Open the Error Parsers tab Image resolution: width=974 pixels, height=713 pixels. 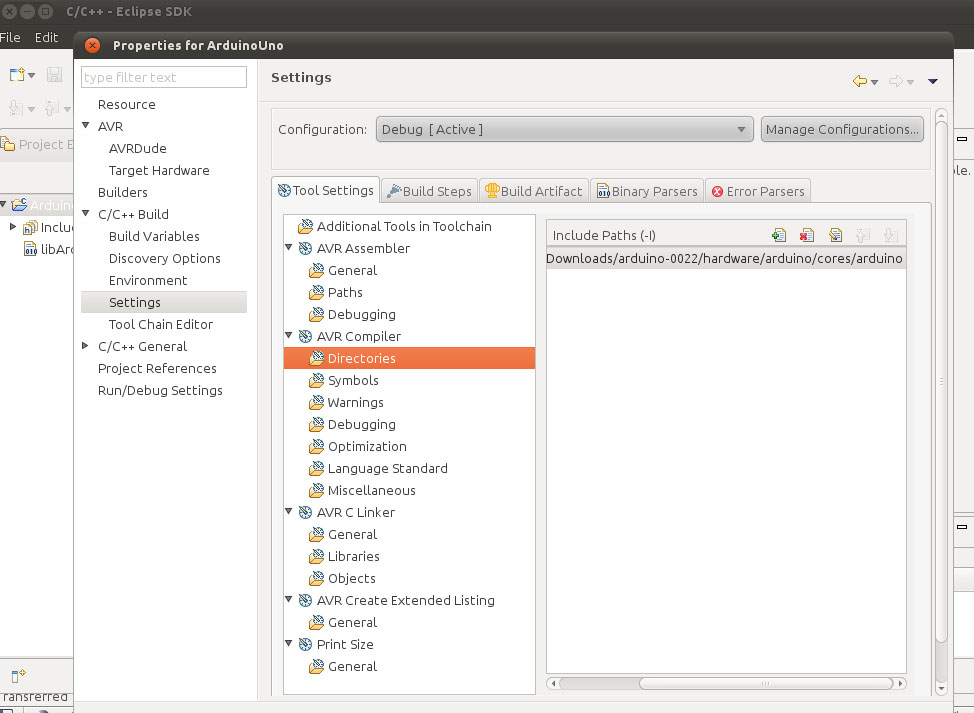point(757,191)
